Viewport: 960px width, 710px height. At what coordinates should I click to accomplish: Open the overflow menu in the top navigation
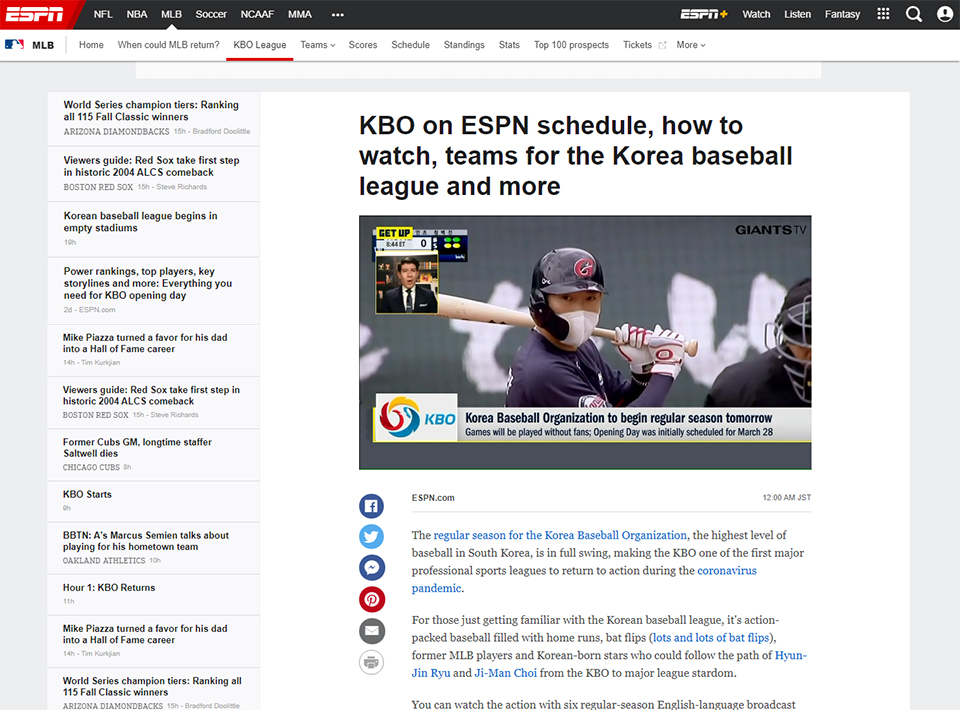337,14
